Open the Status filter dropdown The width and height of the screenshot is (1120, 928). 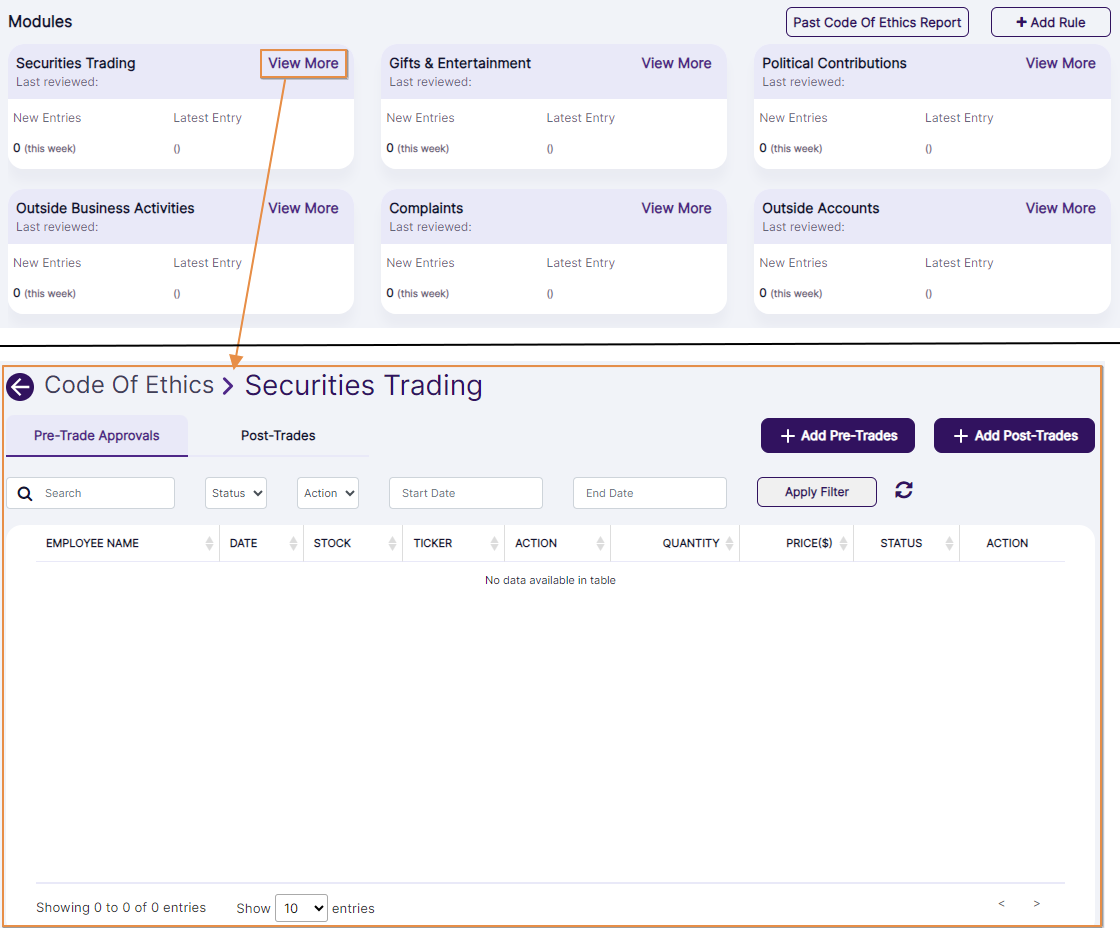(x=235, y=493)
